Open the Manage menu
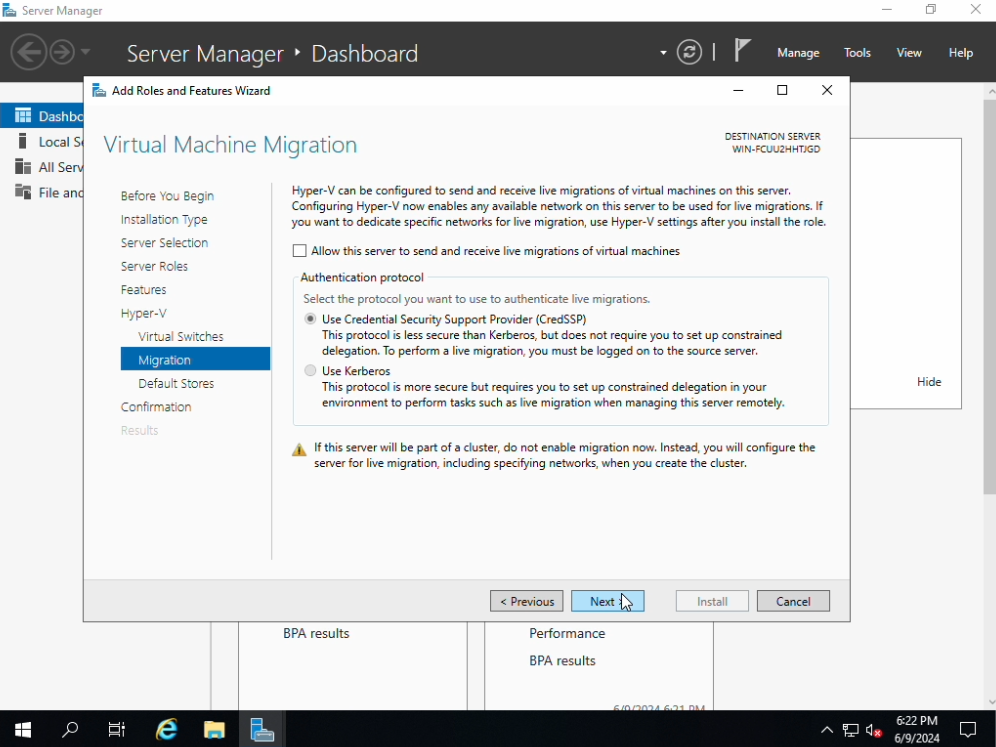The image size is (996, 747). (798, 53)
